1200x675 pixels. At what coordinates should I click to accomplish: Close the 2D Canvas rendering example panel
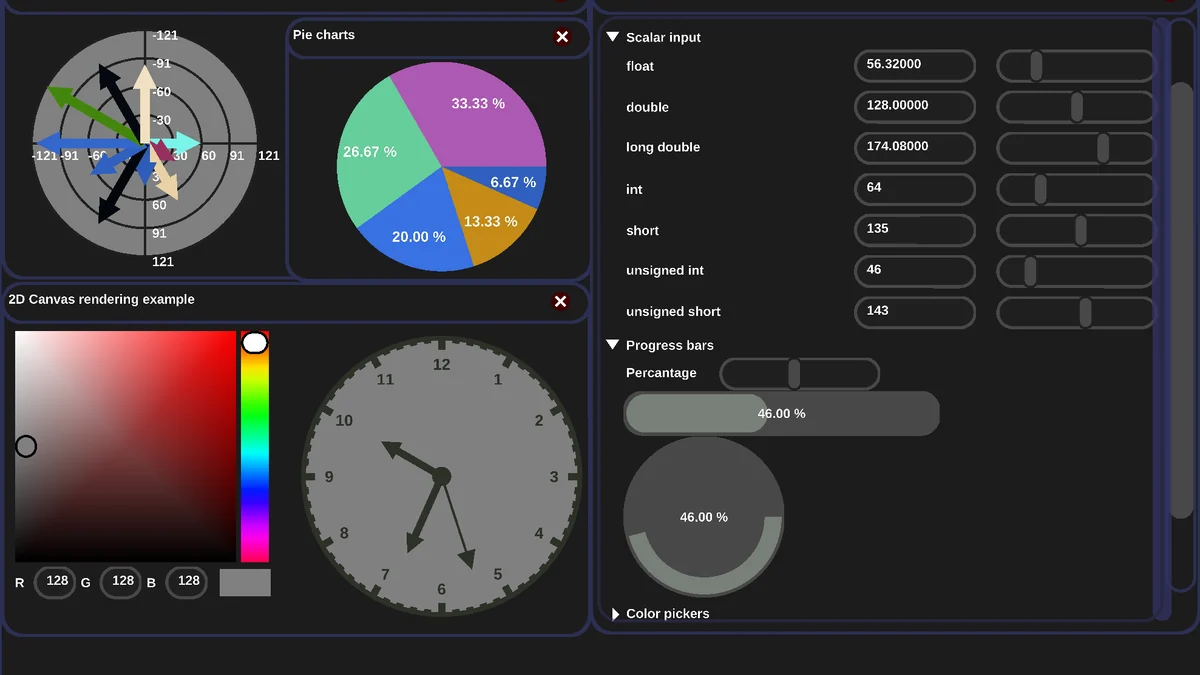(560, 302)
